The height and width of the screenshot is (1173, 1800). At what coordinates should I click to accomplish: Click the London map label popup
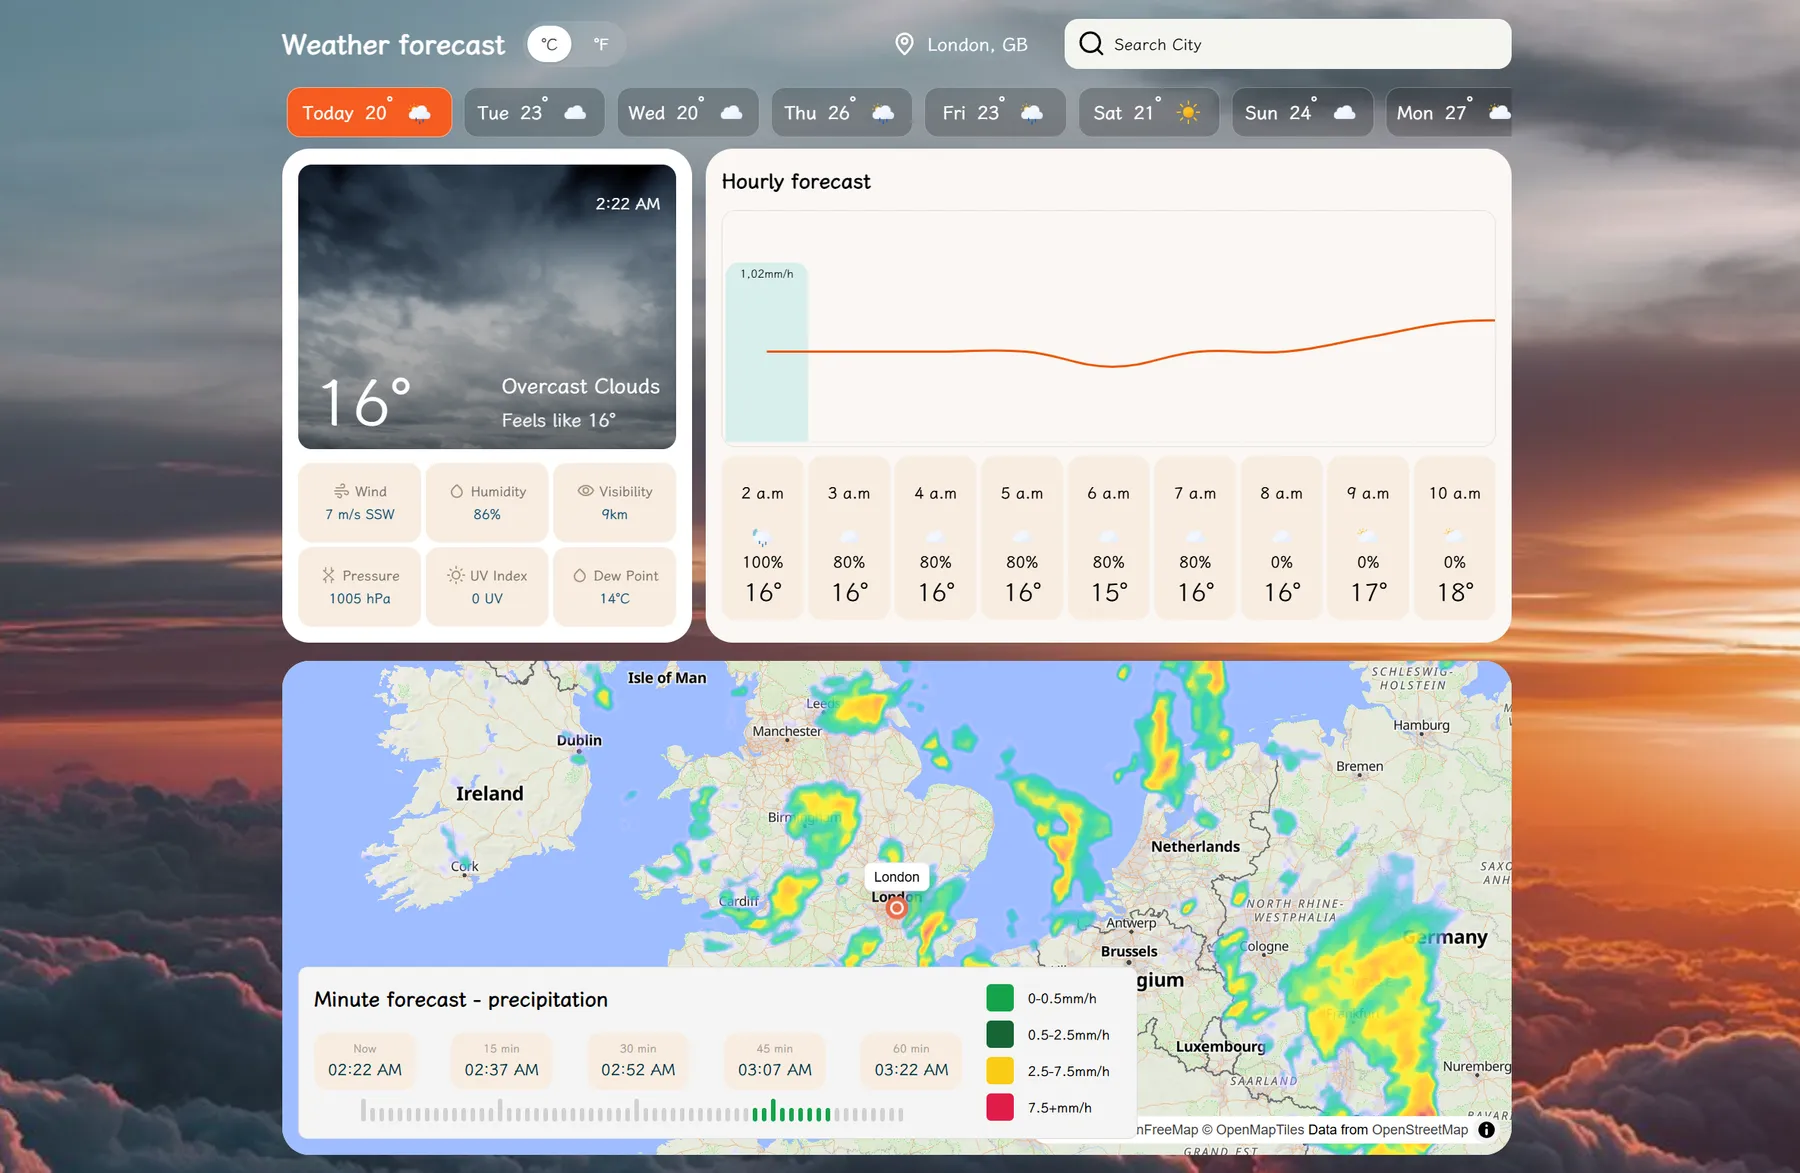pyautogui.click(x=897, y=877)
